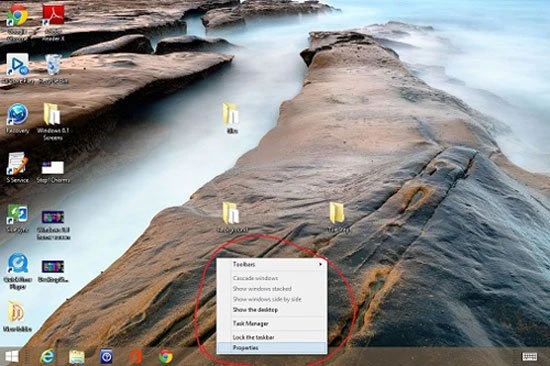Click the Windows Start button
This screenshot has width=550, height=366.
(12, 357)
